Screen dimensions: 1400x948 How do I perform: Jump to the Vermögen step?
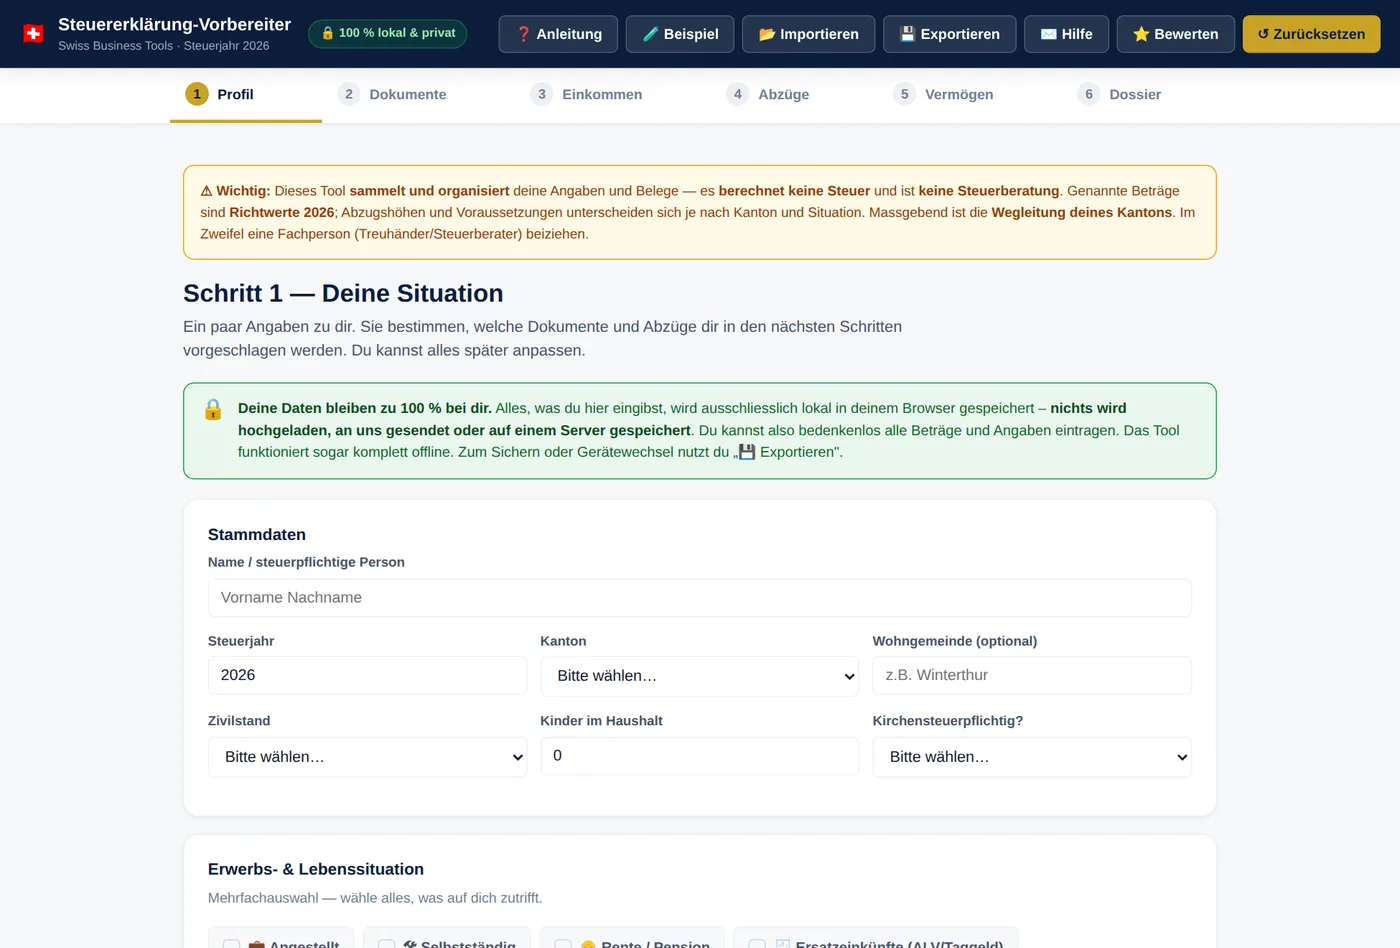coord(943,94)
